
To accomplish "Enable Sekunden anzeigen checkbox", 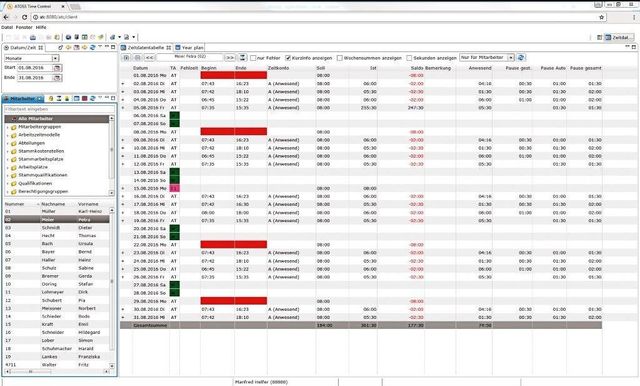I will (409, 58).
